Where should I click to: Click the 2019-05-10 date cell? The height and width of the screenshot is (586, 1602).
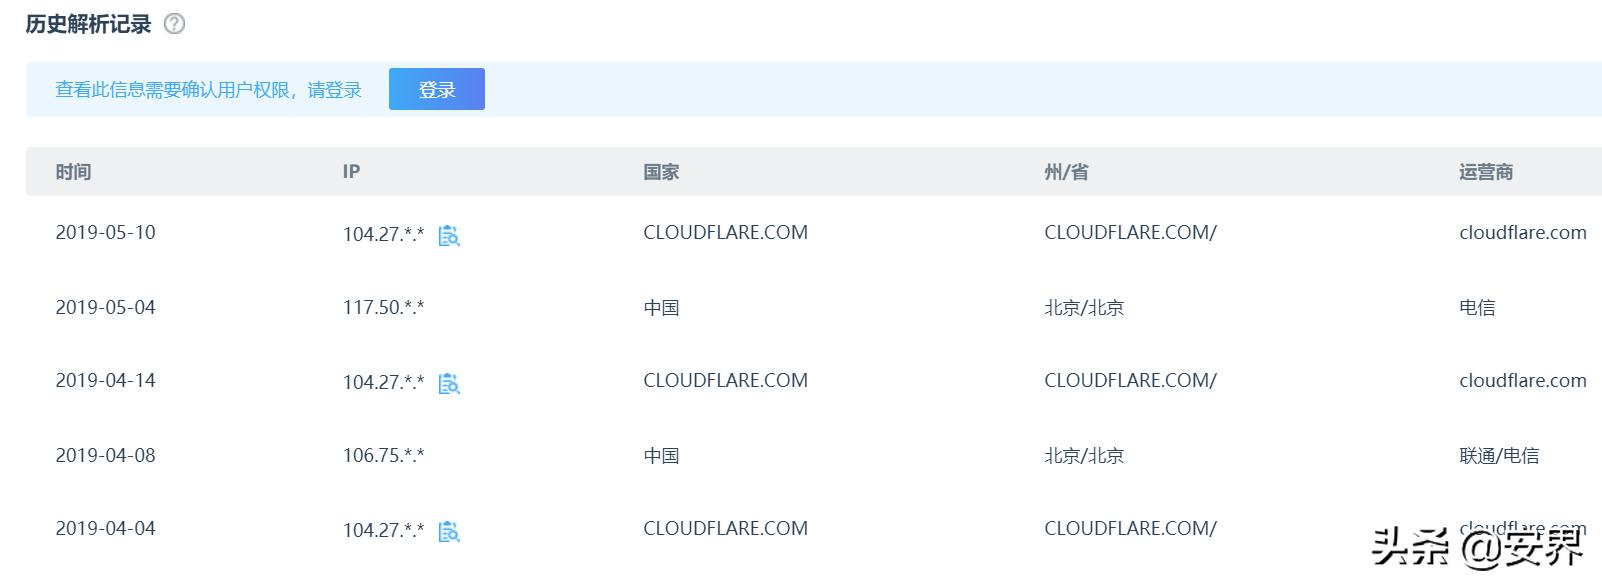(x=105, y=233)
